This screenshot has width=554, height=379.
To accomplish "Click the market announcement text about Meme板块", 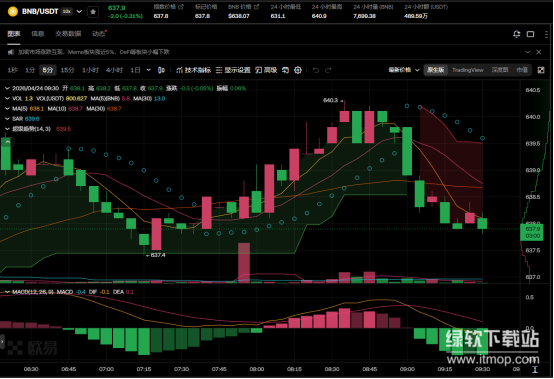I will (94, 52).
